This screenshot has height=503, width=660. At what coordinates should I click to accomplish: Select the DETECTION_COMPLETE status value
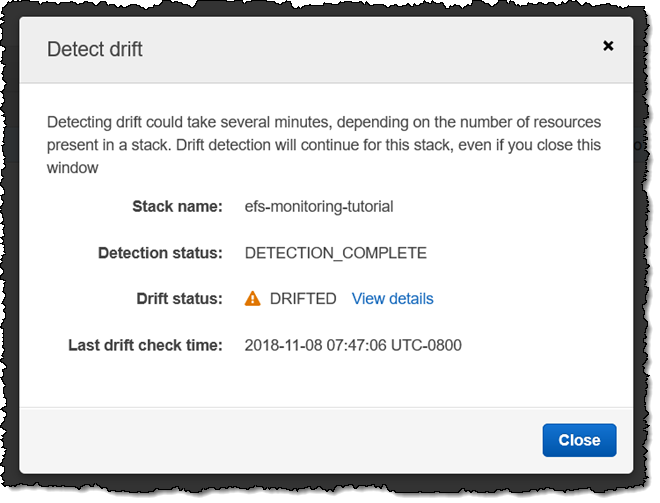tap(335, 253)
